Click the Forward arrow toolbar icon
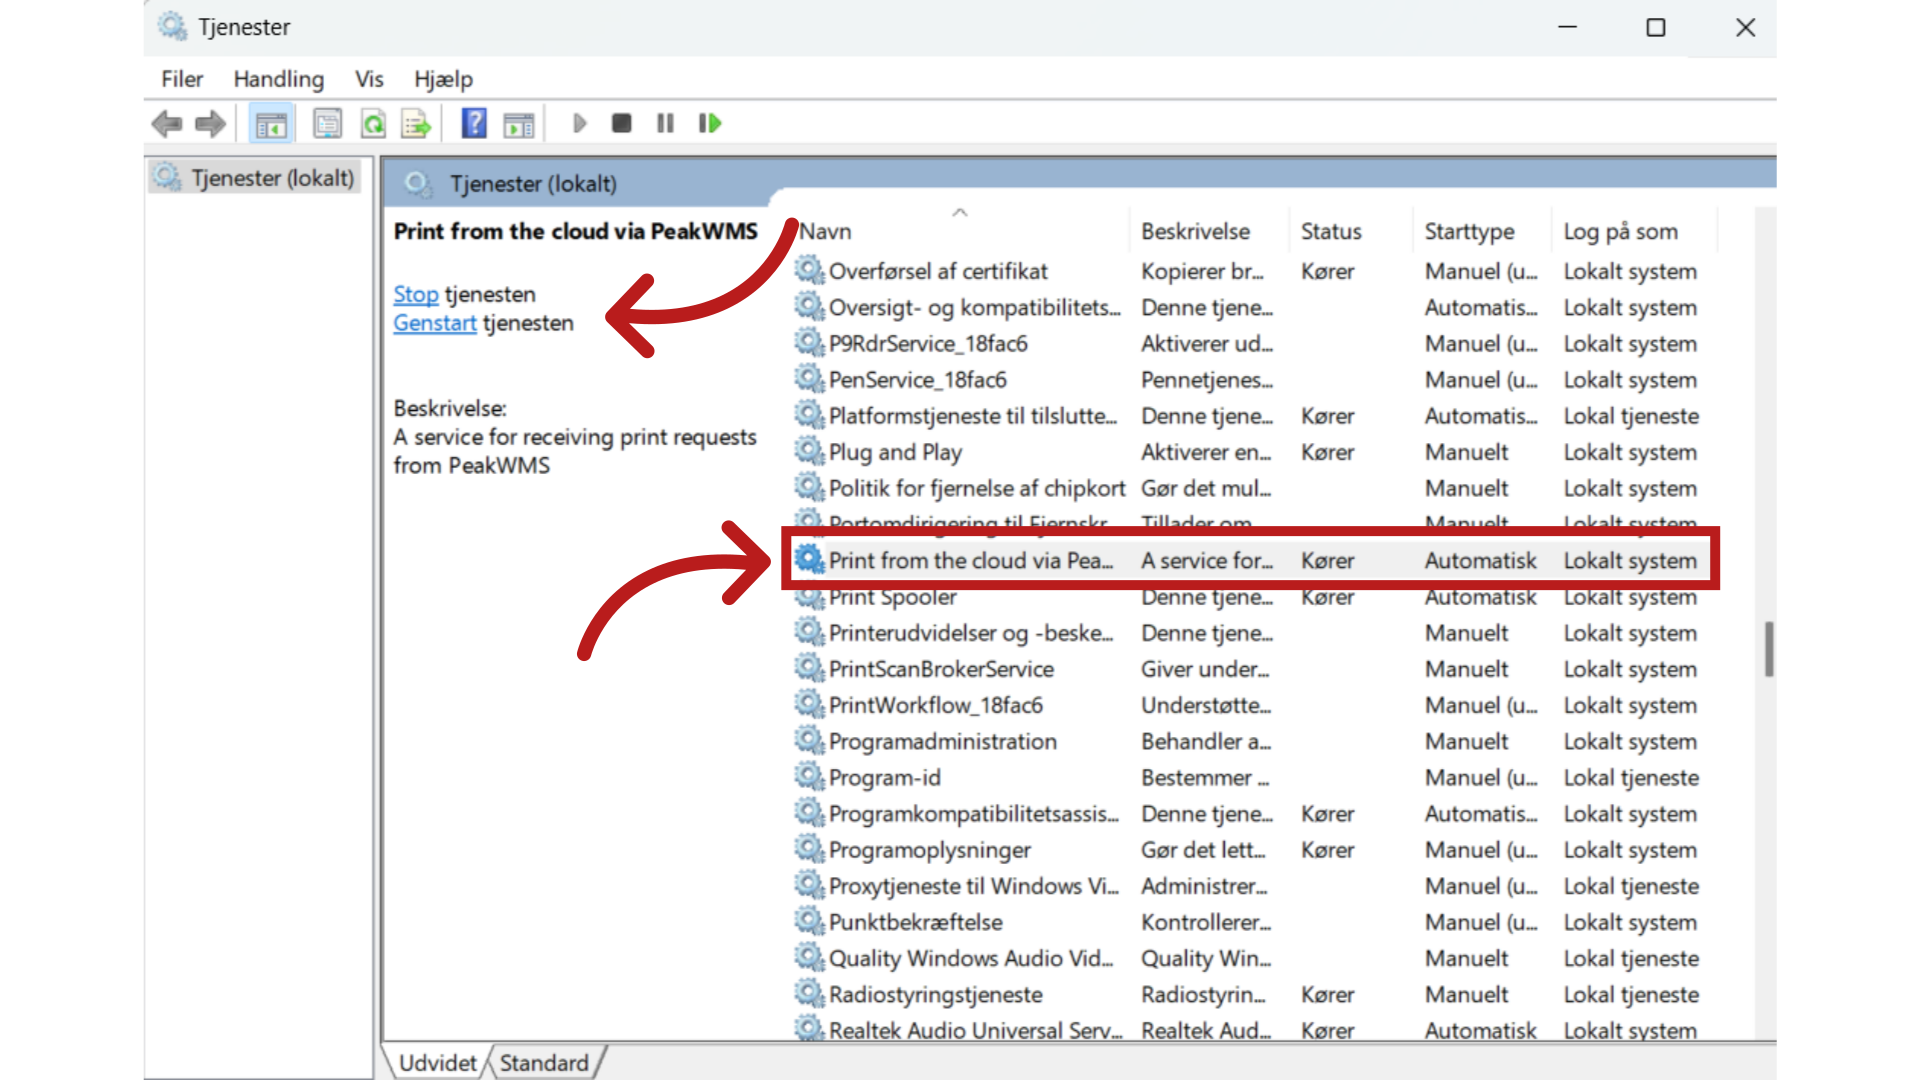The height and width of the screenshot is (1080, 1920). 210,124
